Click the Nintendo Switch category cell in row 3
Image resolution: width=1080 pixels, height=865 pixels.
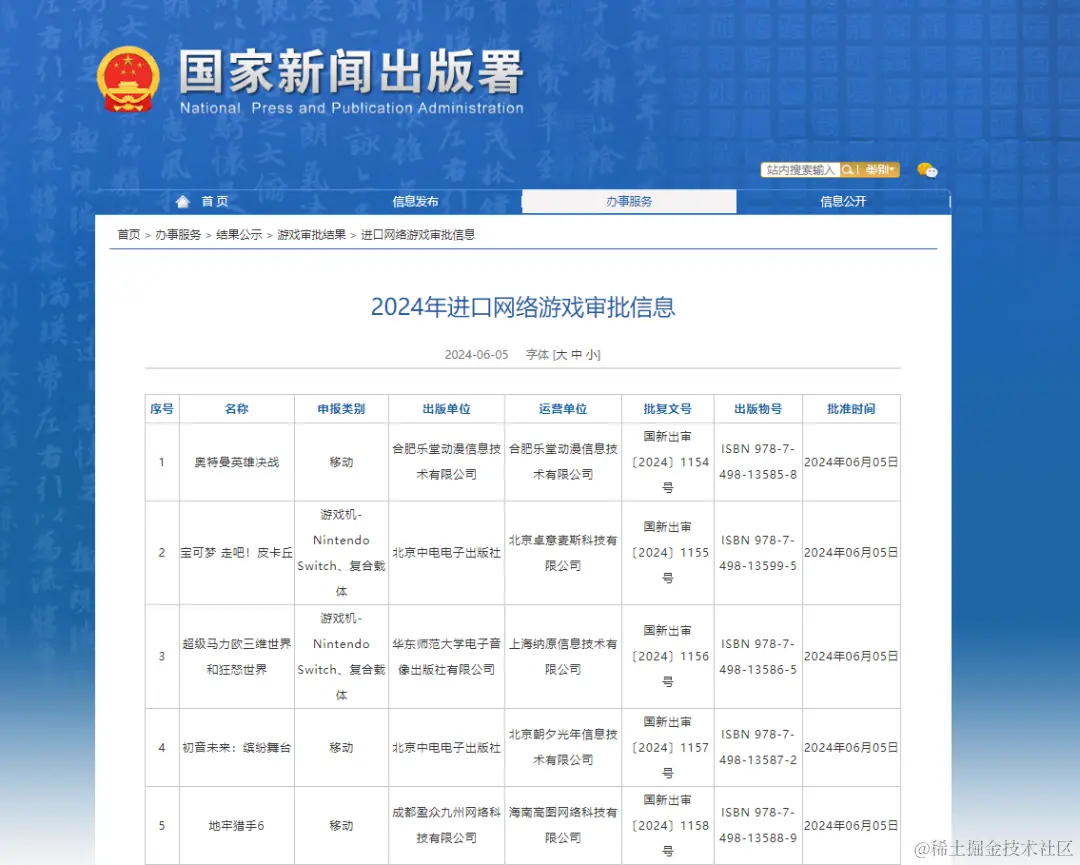[341, 656]
